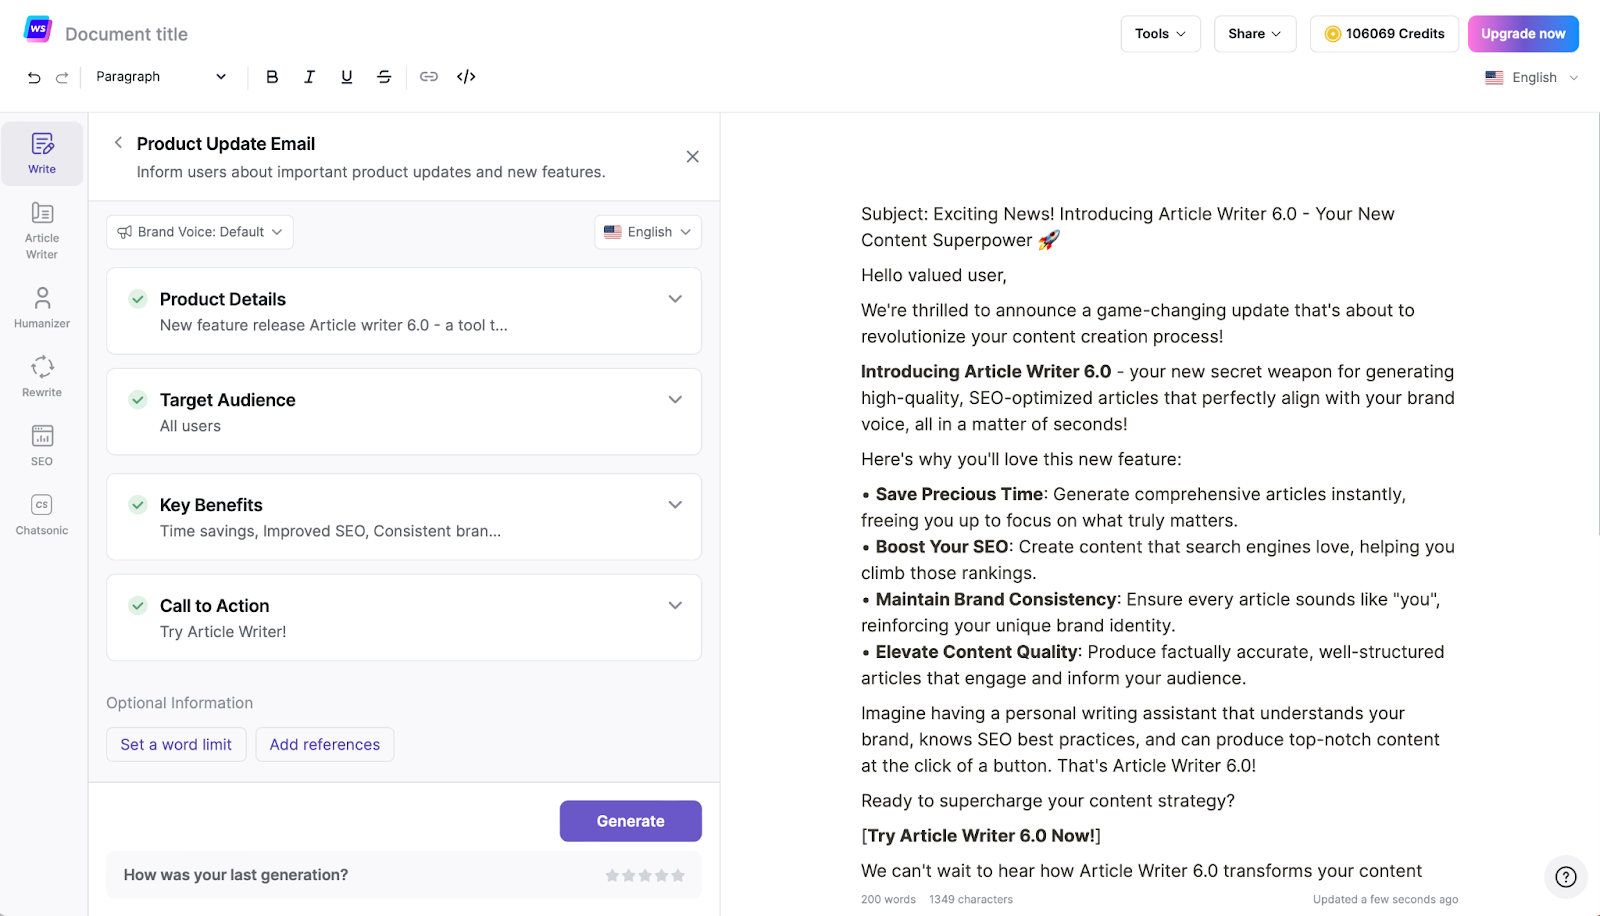Undo the last edit
This screenshot has width=1600, height=916.
34,77
